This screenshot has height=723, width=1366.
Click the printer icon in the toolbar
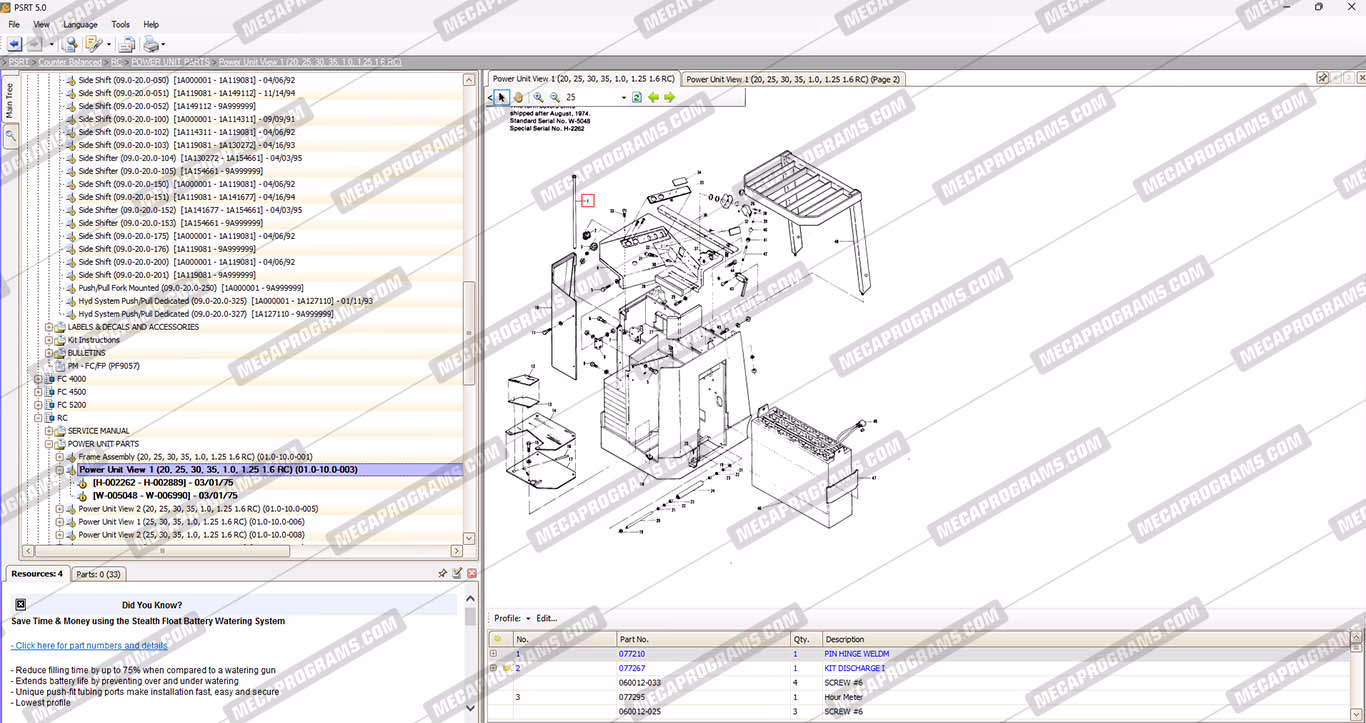pos(150,44)
